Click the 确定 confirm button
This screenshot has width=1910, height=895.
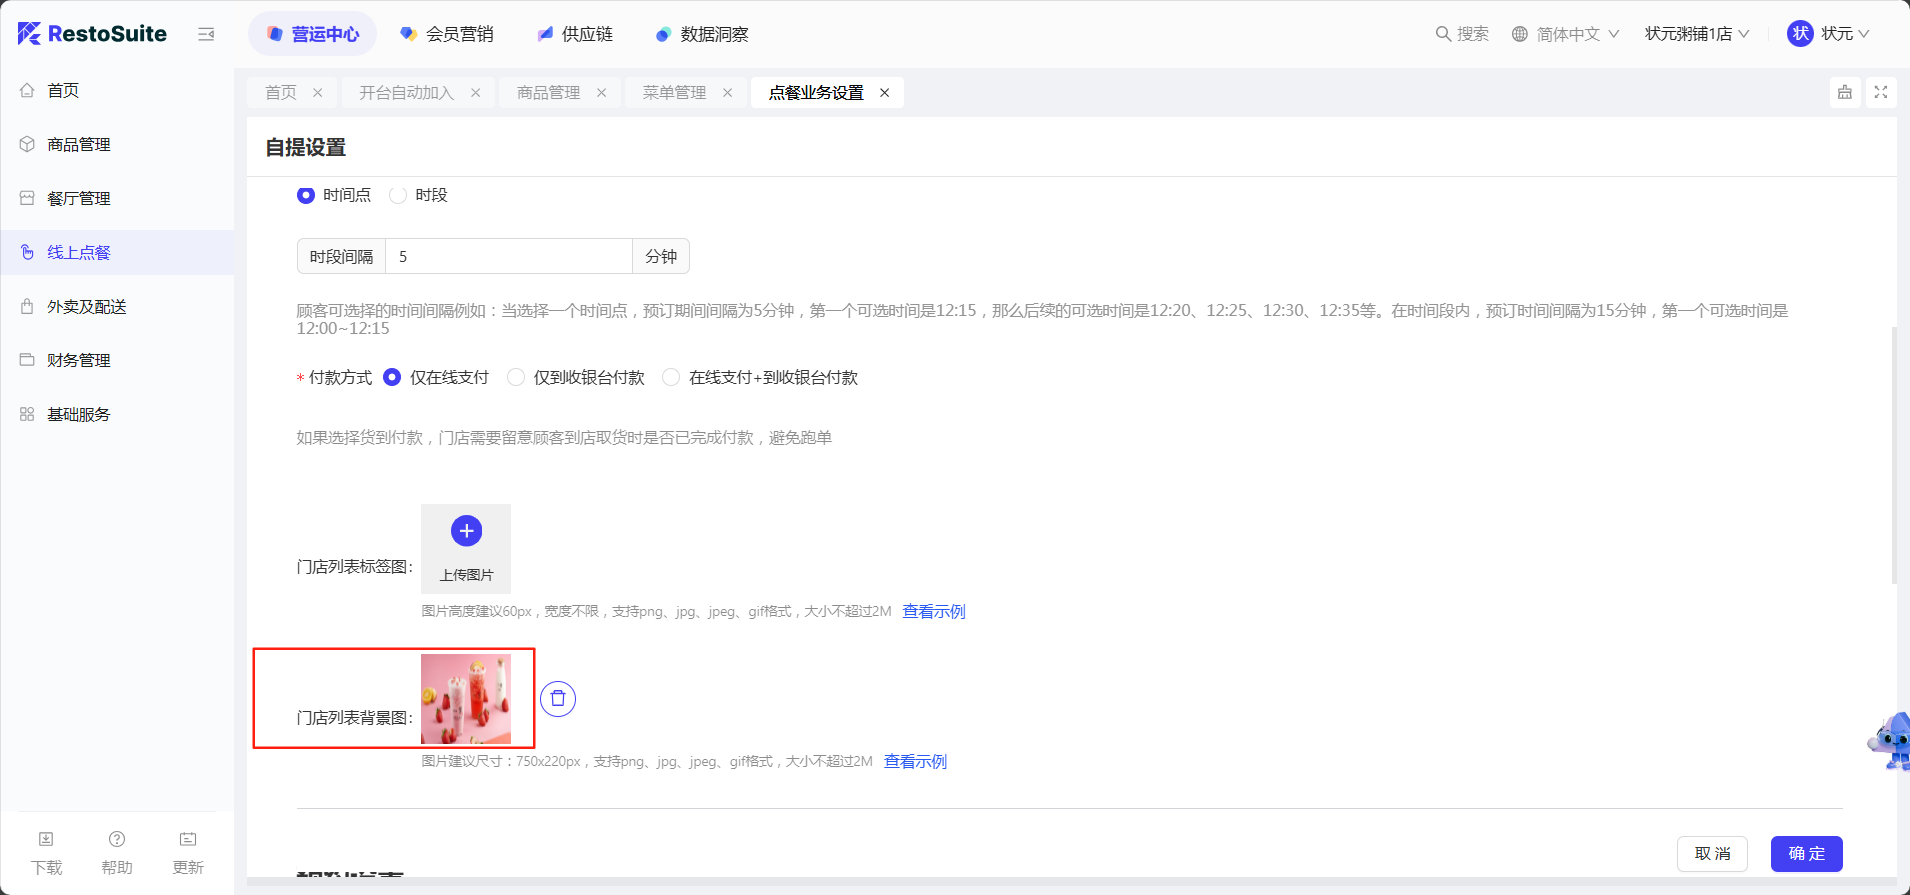point(1806,854)
